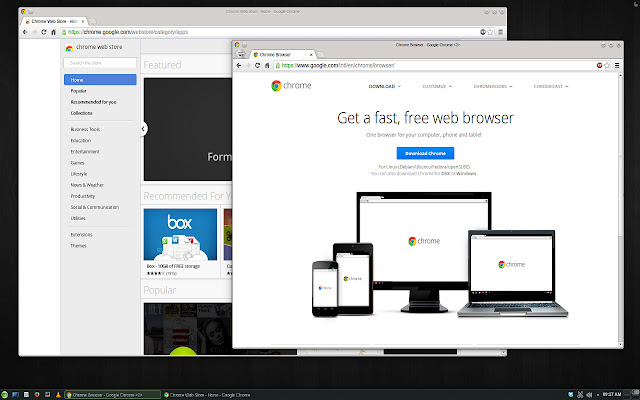Open the Chrome menu in the front window

coord(617,65)
